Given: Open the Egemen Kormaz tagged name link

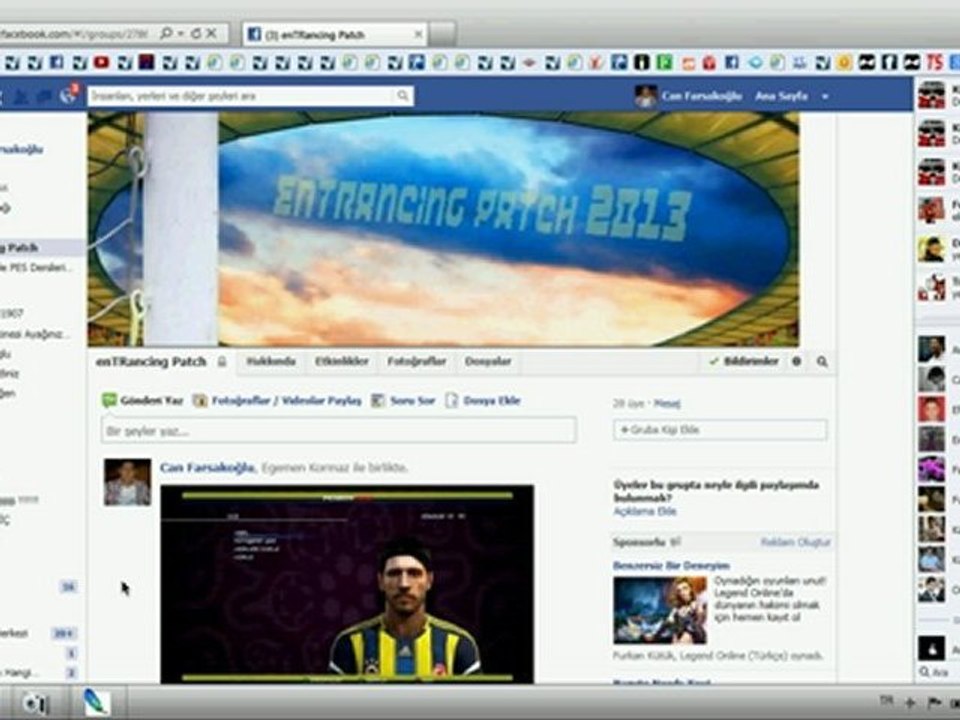Looking at the screenshot, I should point(304,468).
